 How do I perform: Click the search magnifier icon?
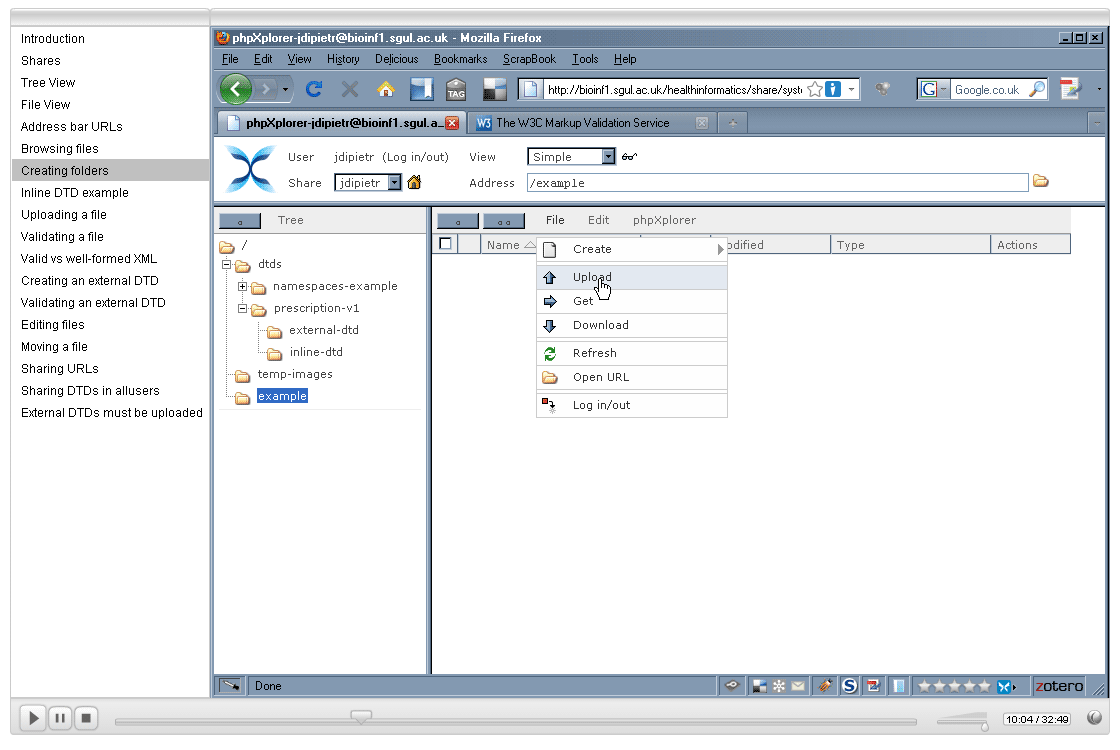[1036, 89]
